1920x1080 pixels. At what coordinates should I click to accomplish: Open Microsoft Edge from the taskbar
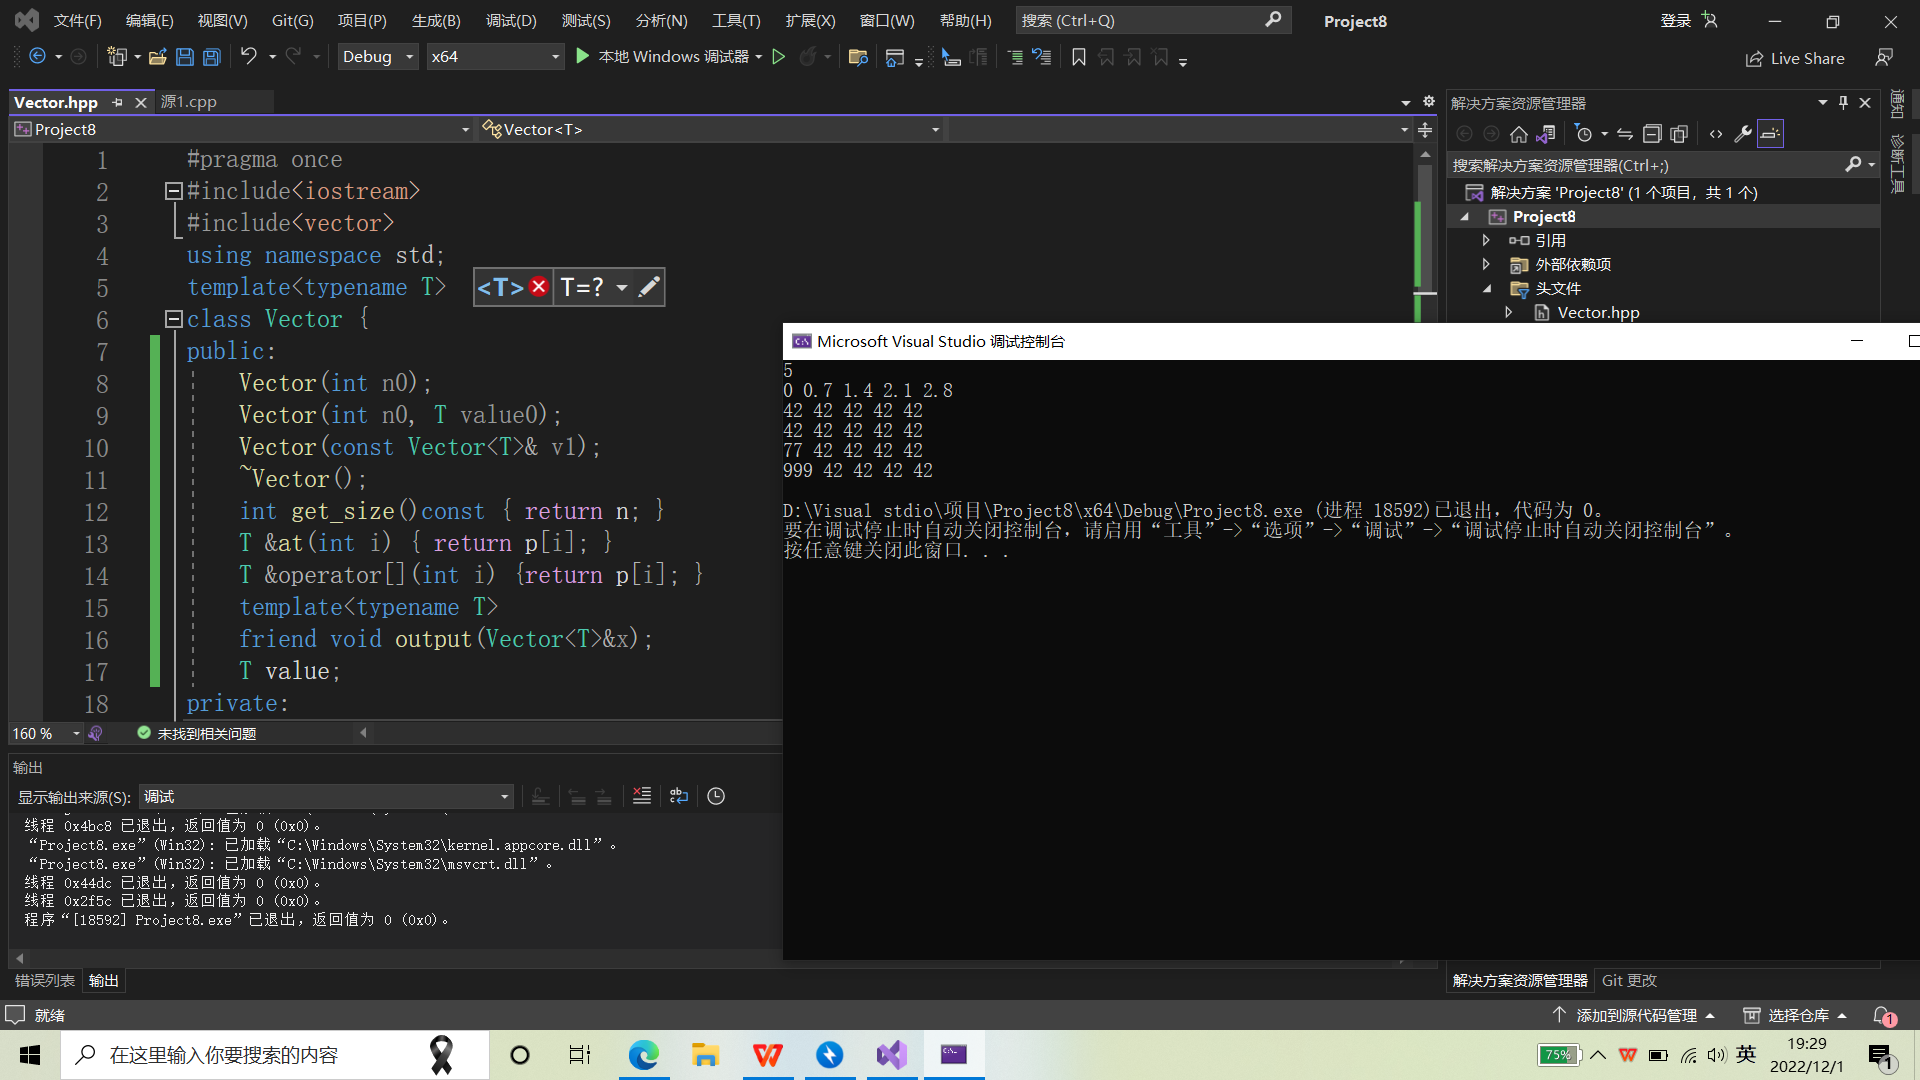[x=643, y=1055]
